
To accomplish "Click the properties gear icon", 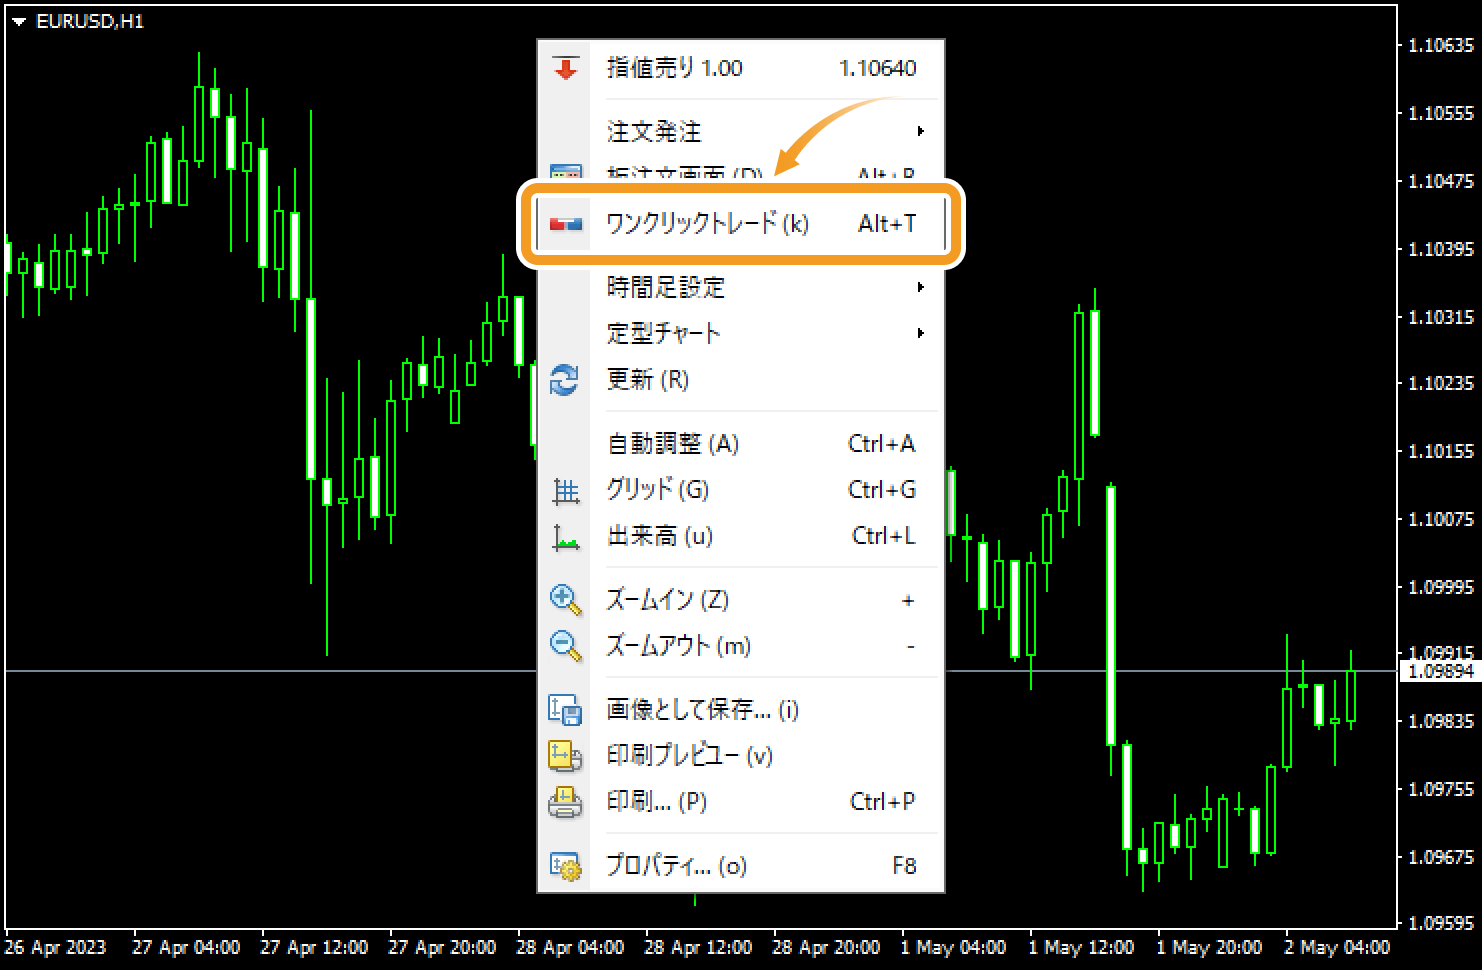I will [x=565, y=866].
